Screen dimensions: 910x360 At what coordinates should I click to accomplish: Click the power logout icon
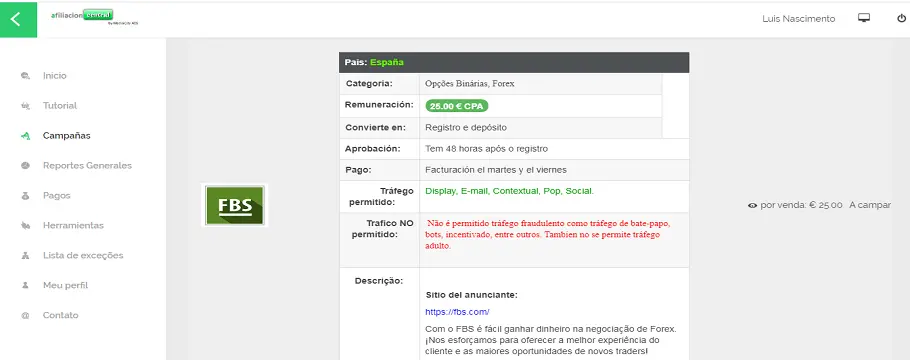[x=901, y=19]
